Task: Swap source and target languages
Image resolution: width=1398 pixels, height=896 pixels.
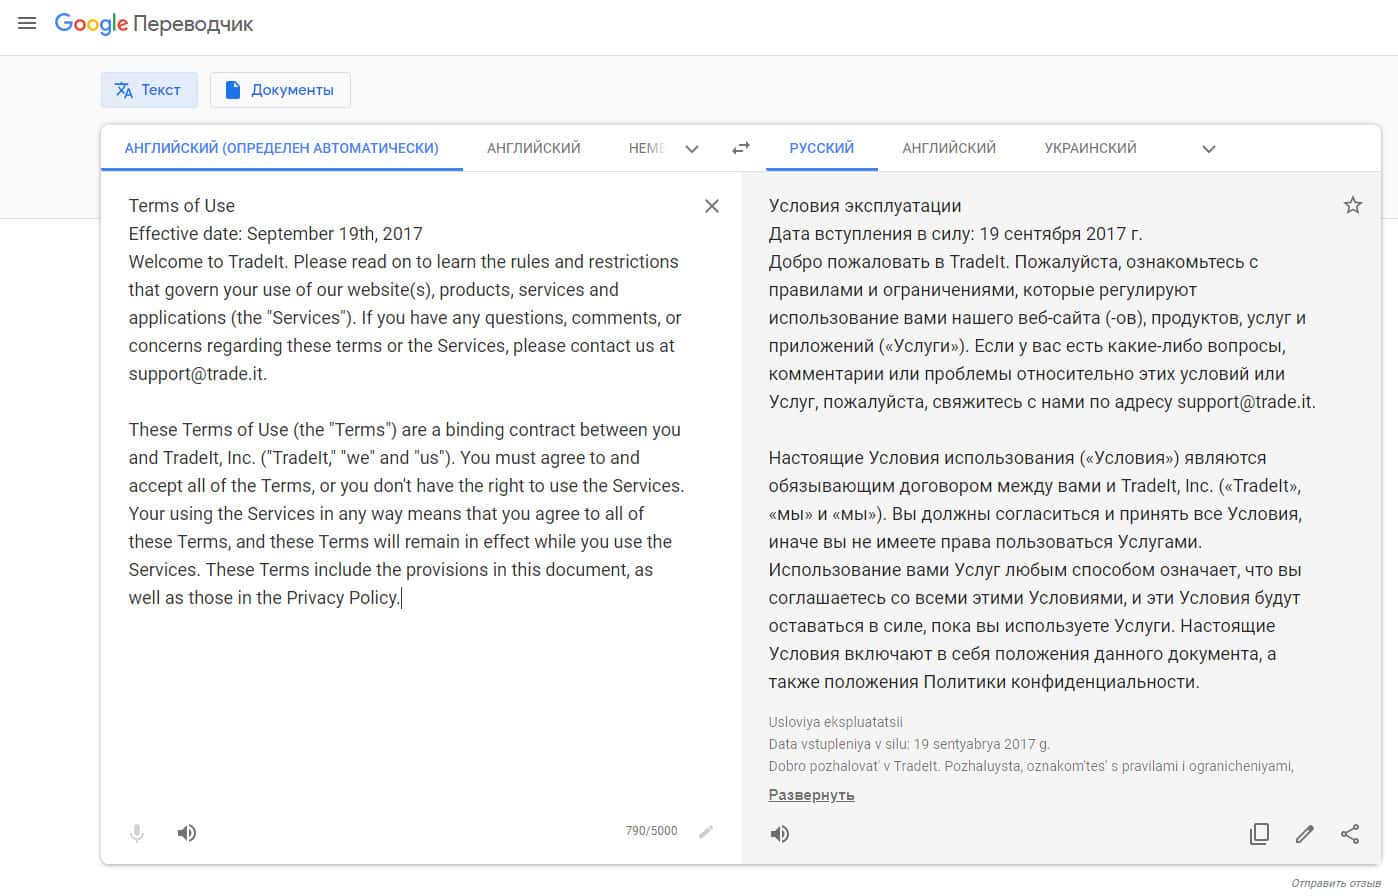Action: (741, 148)
